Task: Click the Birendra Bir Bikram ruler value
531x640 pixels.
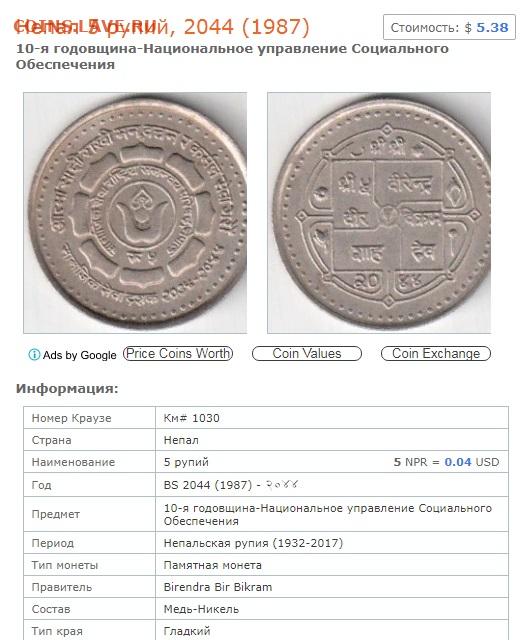Action: click(x=218, y=587)
